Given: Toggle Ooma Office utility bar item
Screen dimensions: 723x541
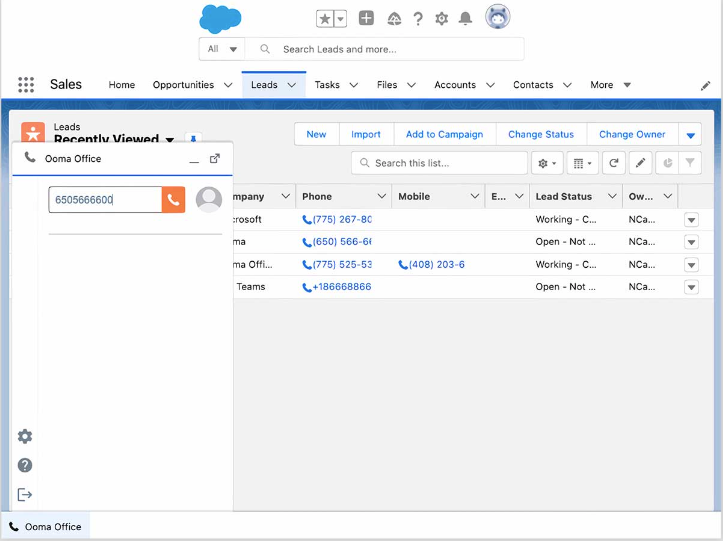Looking at the screenshot, I should [x=45, y=527].
